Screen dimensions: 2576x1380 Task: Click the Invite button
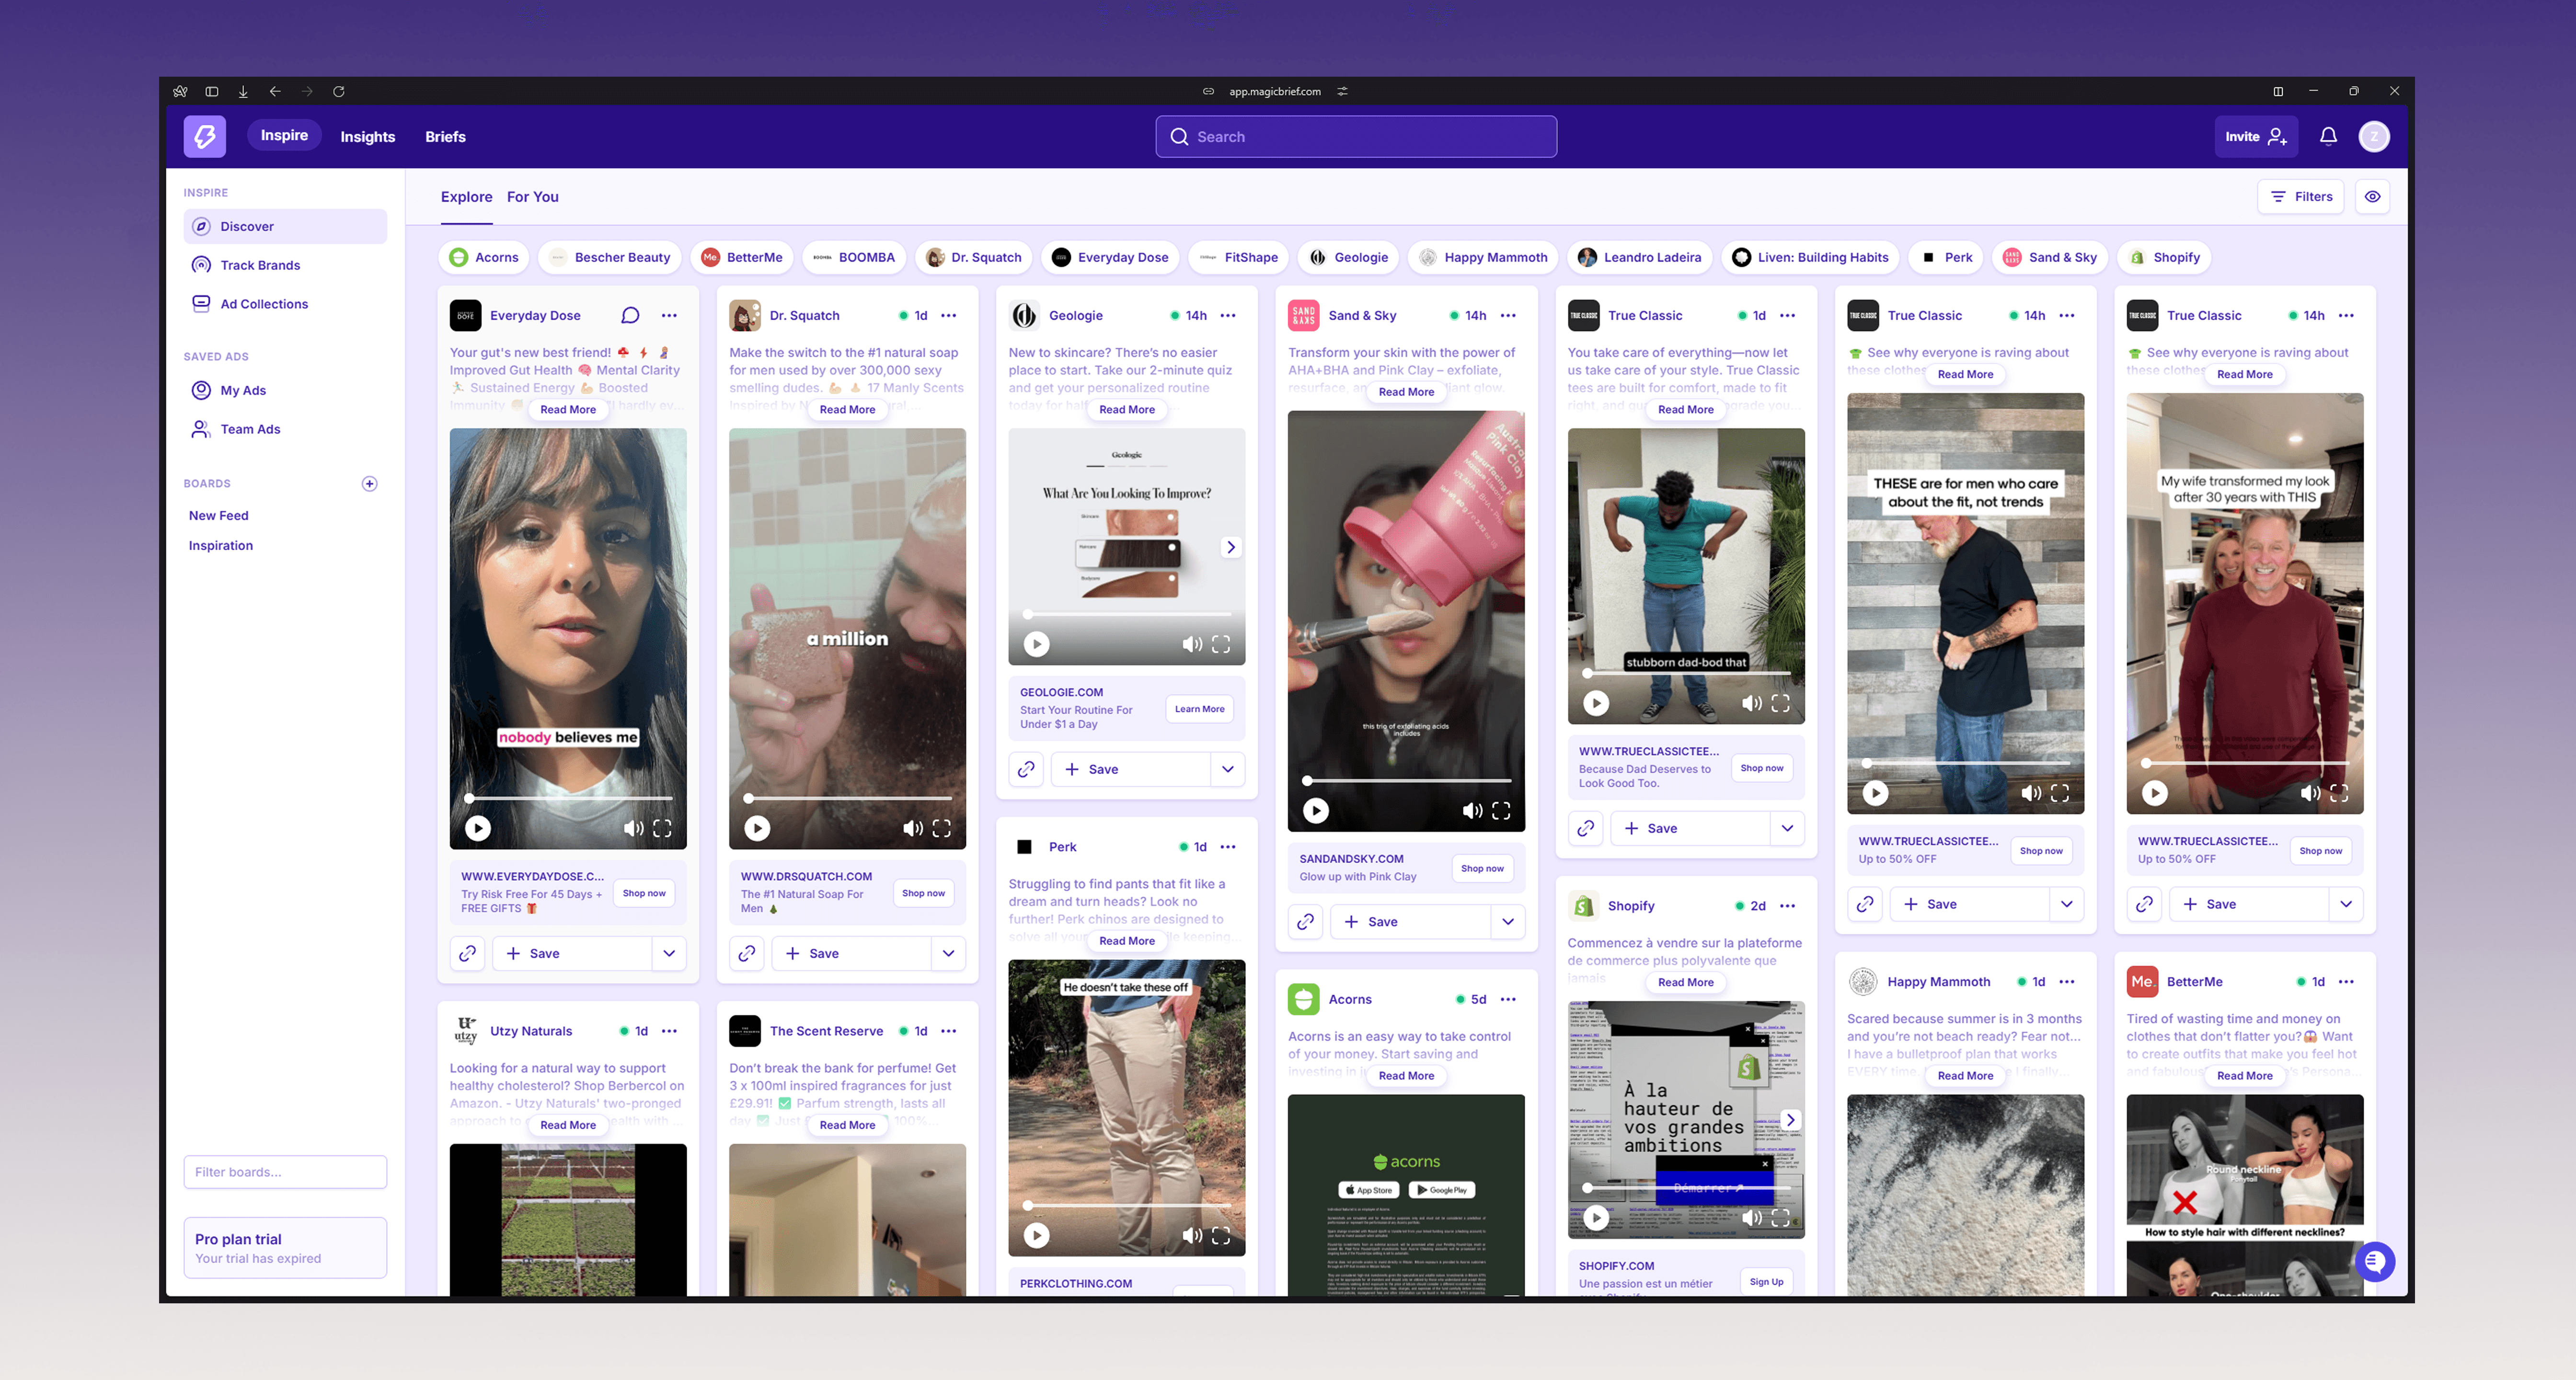coord(2256,136)
